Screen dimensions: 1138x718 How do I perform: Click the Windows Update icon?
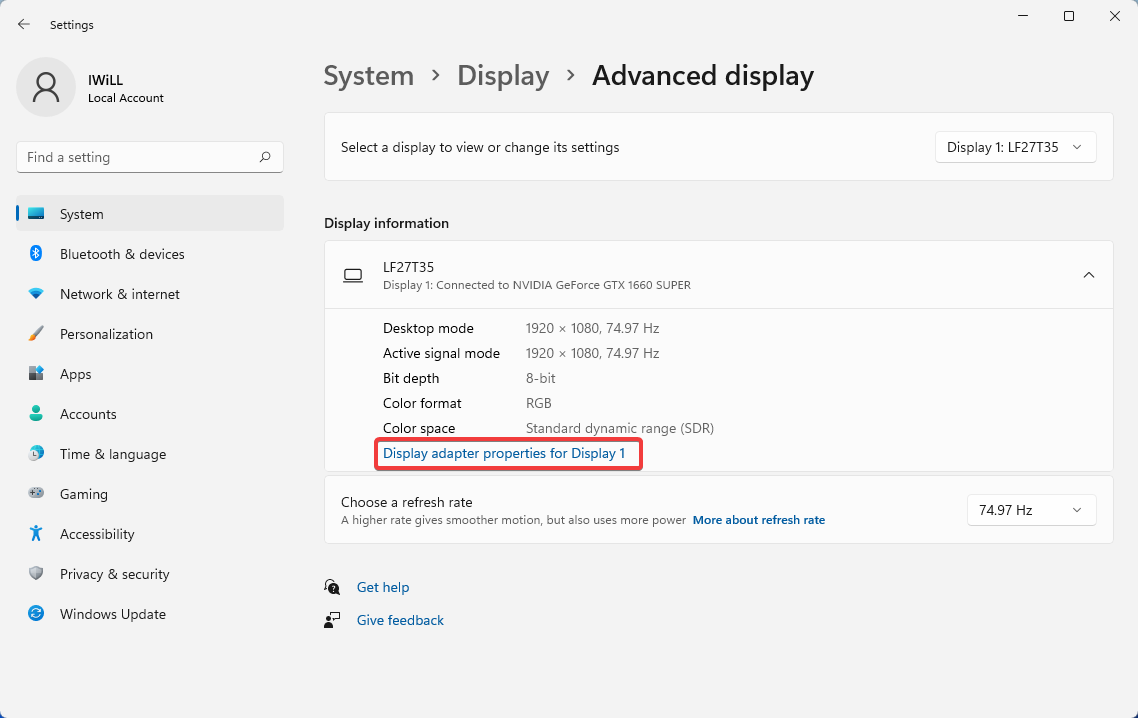coord(37,614)
